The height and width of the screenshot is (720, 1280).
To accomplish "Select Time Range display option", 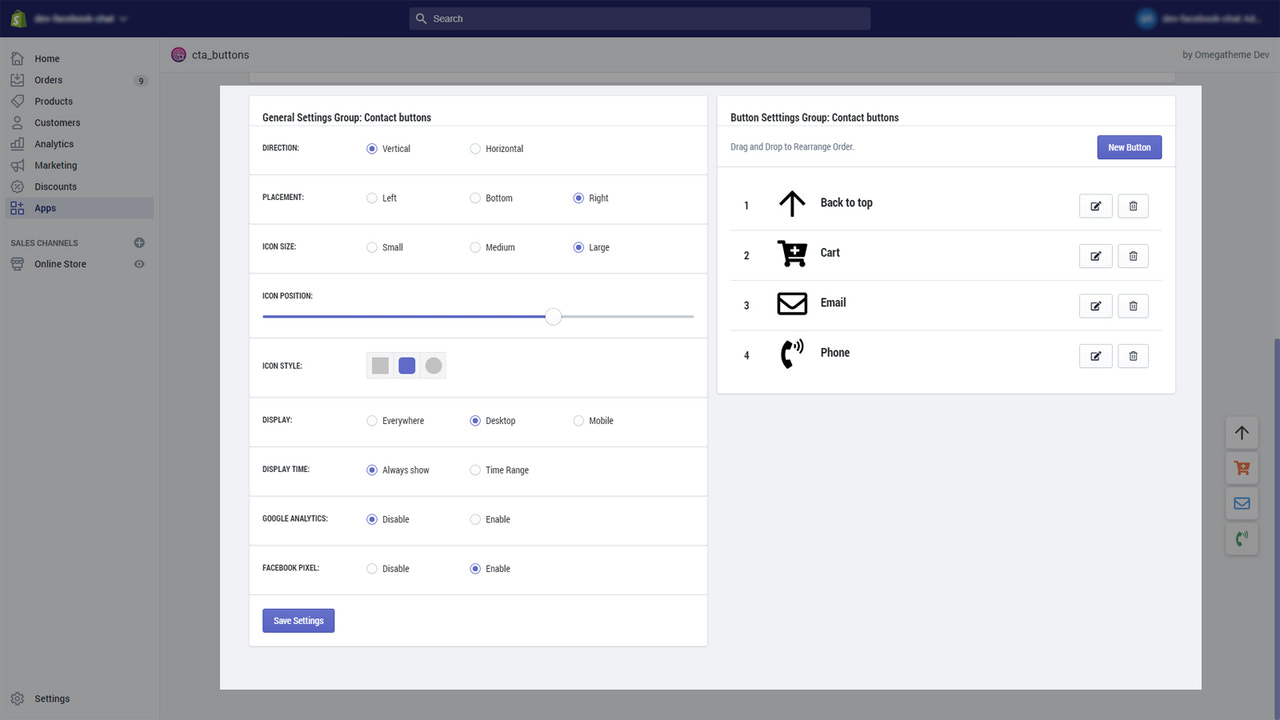I will (475, 470).
